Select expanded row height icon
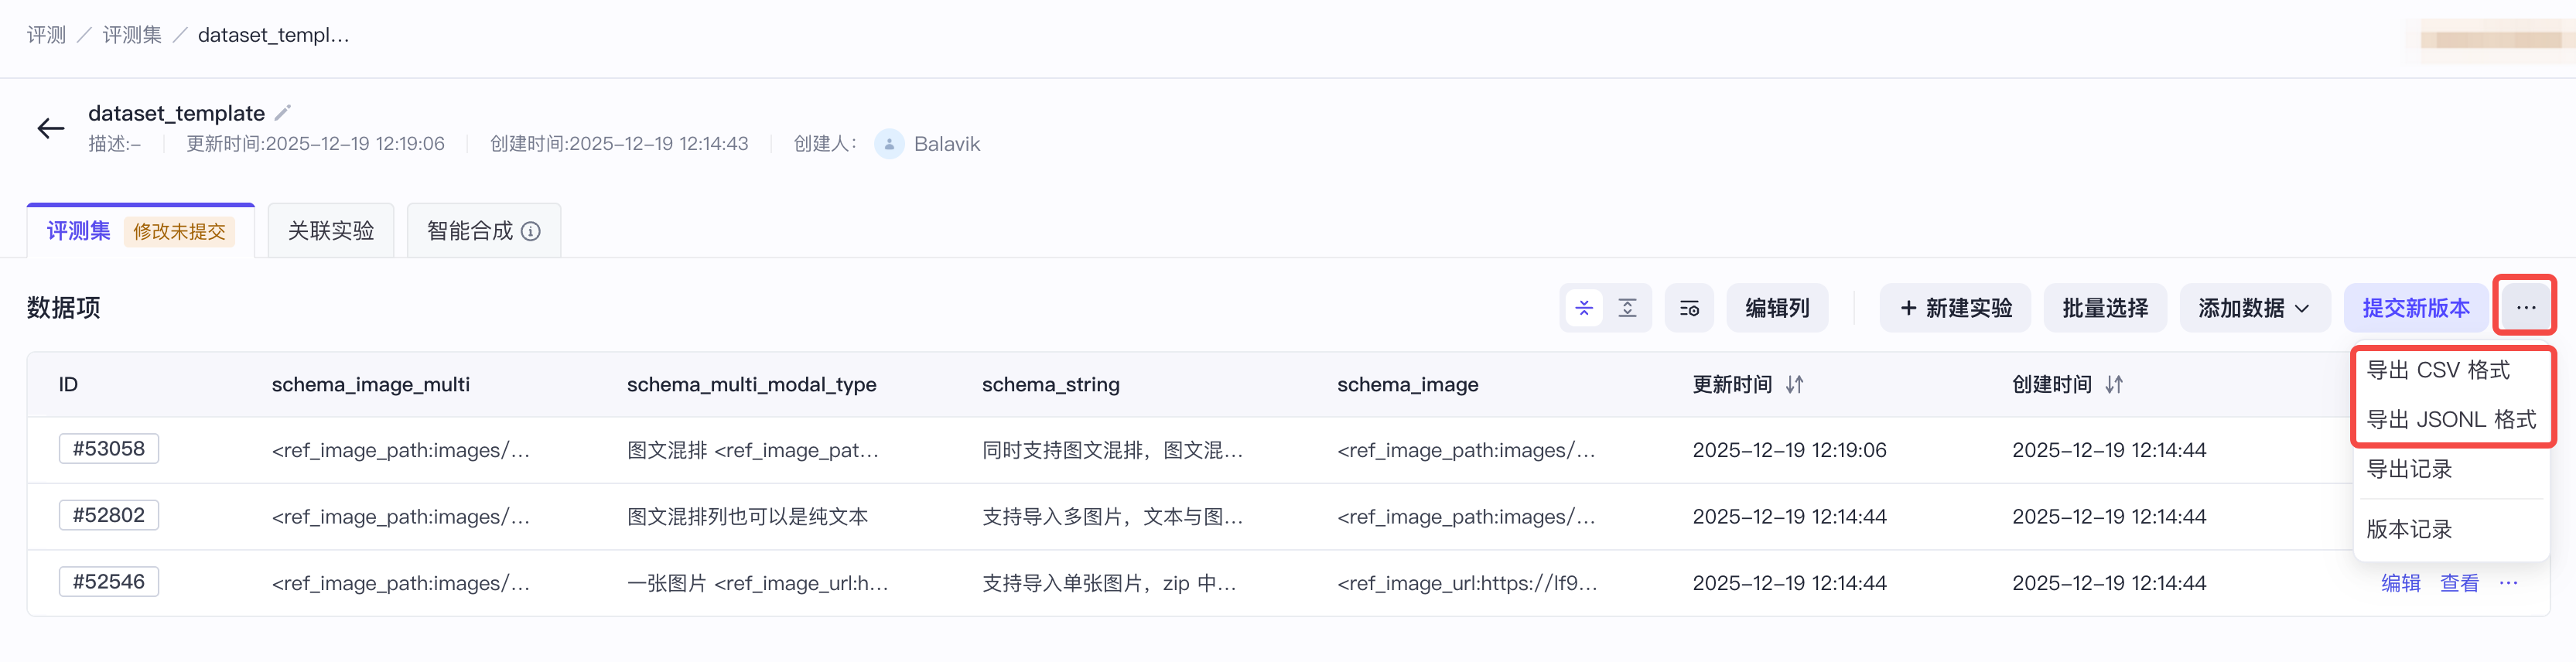 [1627, 308]
